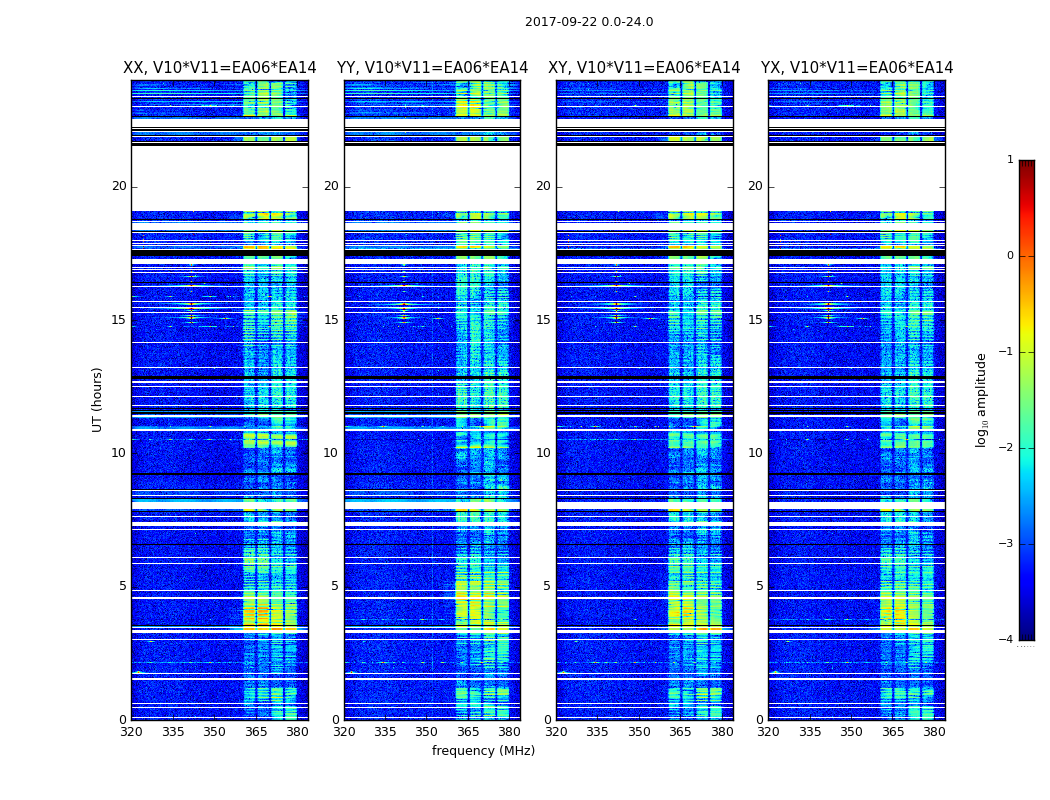This screenshot has height=800, width=1050.
Task: Click the frequency (MHz) axis label
Action: 483,751
